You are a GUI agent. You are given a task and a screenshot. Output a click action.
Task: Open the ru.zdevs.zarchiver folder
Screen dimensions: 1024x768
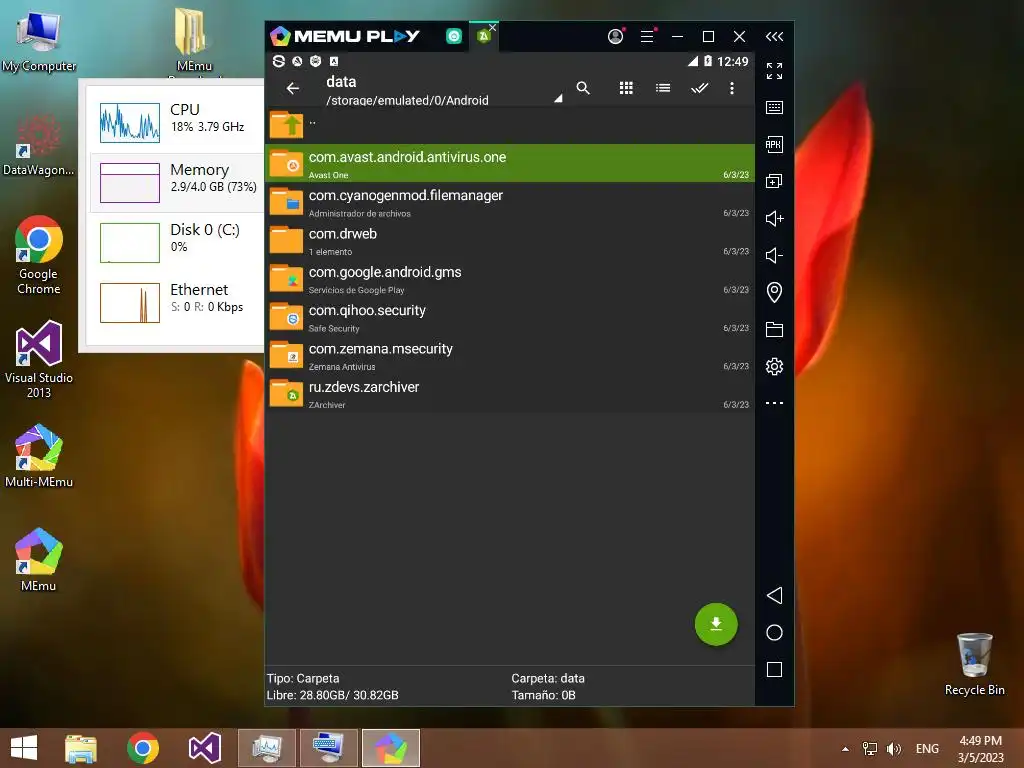coord(510,393)
